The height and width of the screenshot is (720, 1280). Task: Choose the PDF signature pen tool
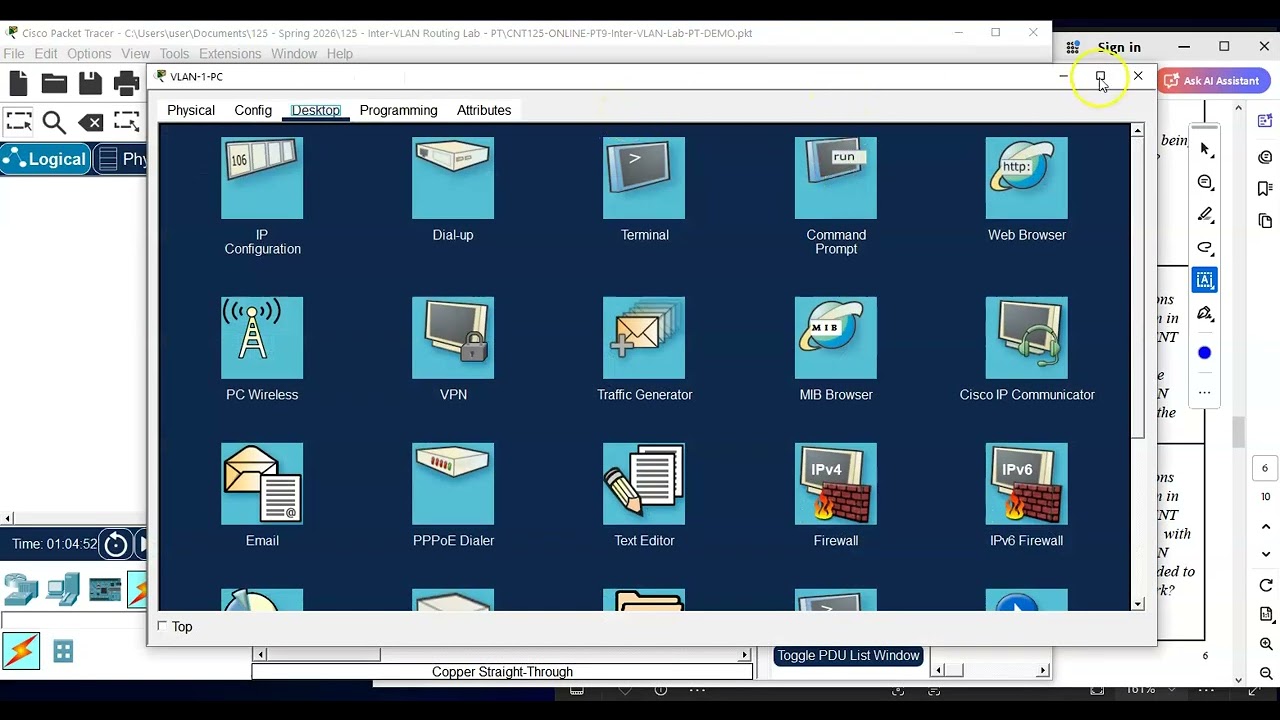point(1205,314)
